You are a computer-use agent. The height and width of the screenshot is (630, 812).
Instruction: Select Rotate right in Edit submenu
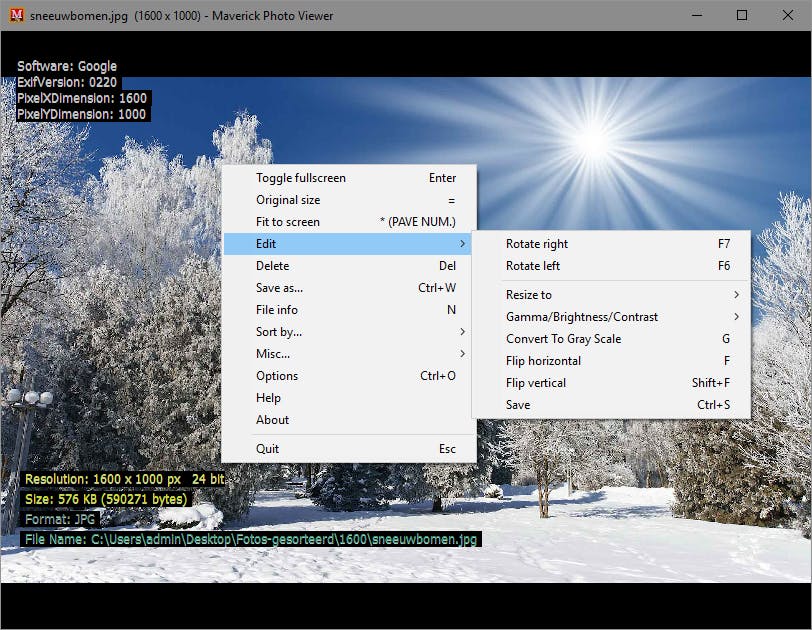611,244
